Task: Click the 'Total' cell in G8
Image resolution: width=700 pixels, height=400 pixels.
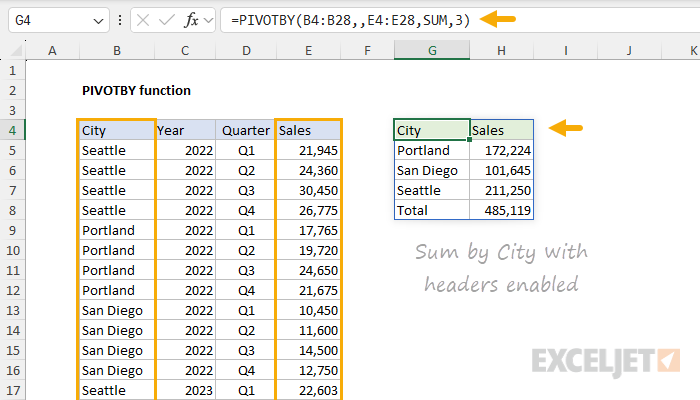Action: [432, 210]
